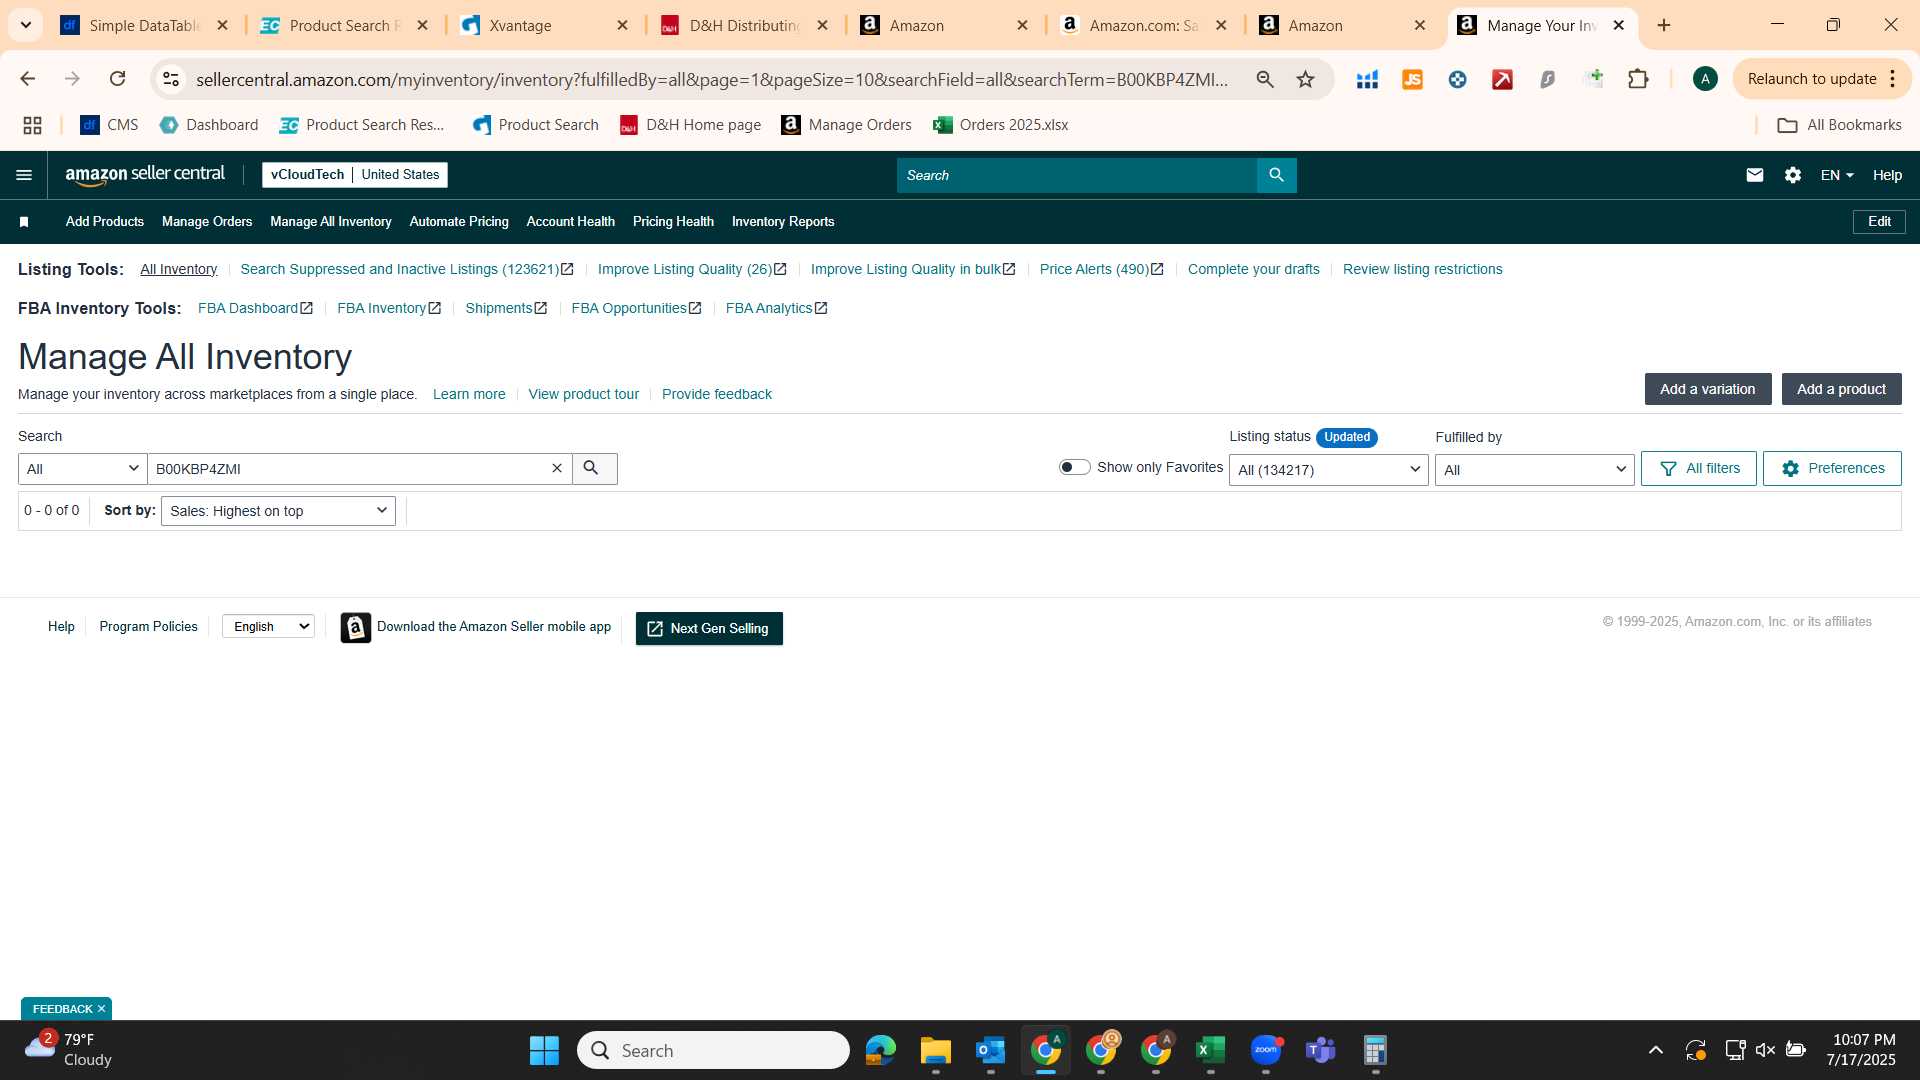
Task: Open Outlook from the taskbar
Action: coord(991,1050)
